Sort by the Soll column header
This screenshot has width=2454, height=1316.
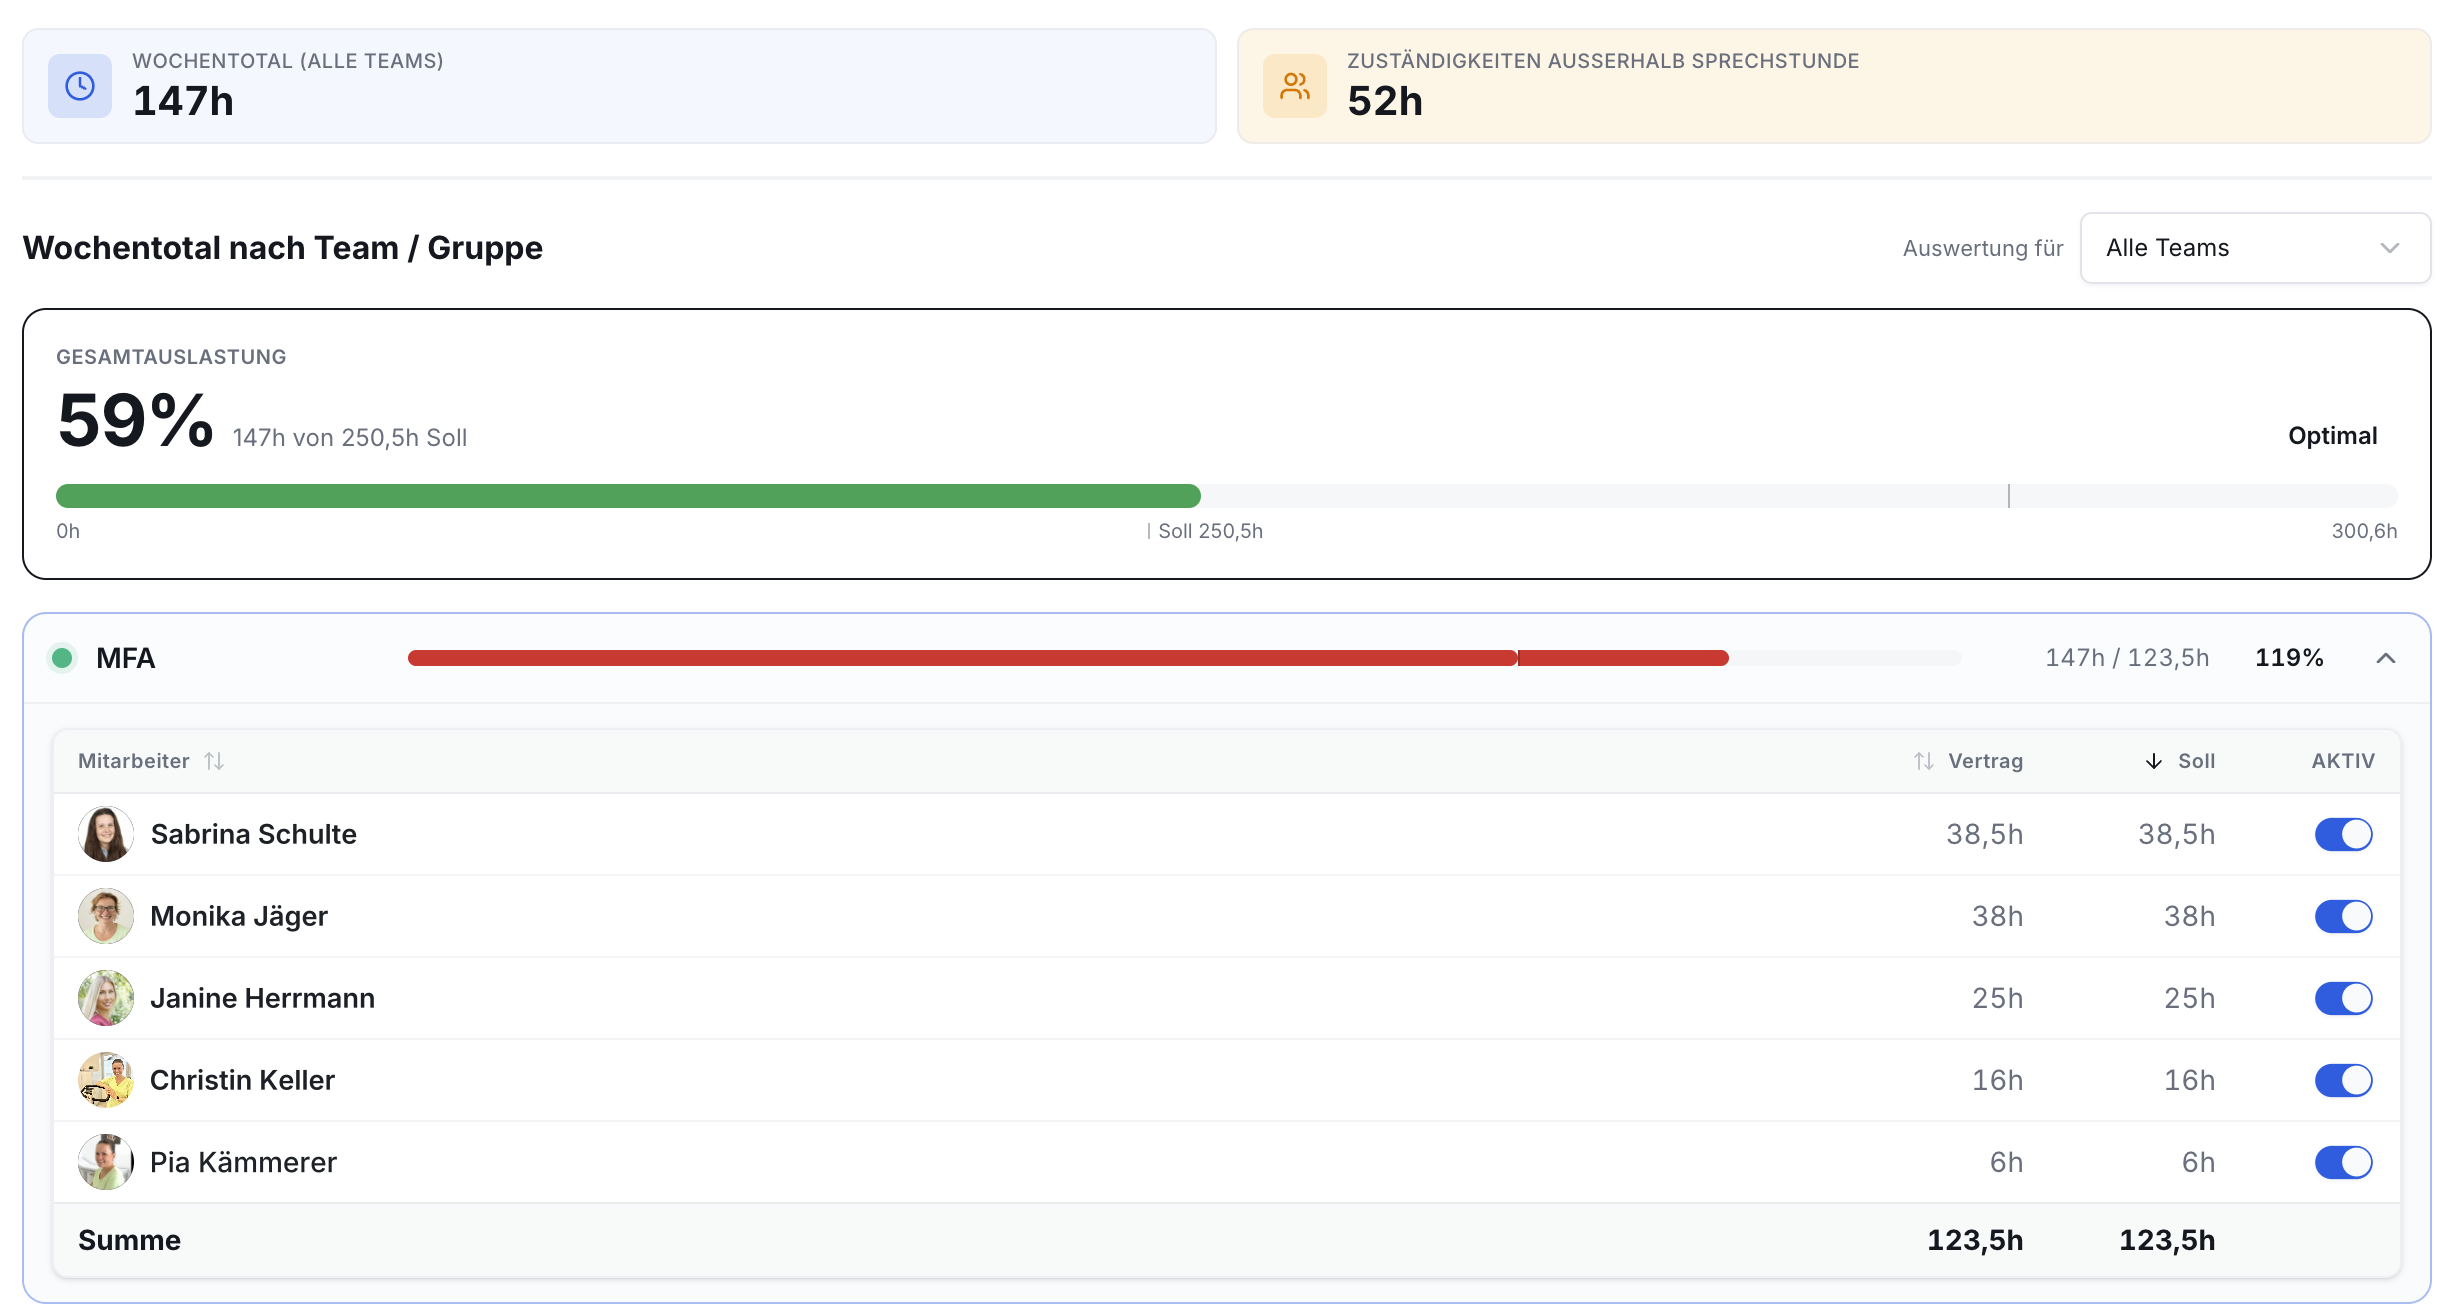2196,761
